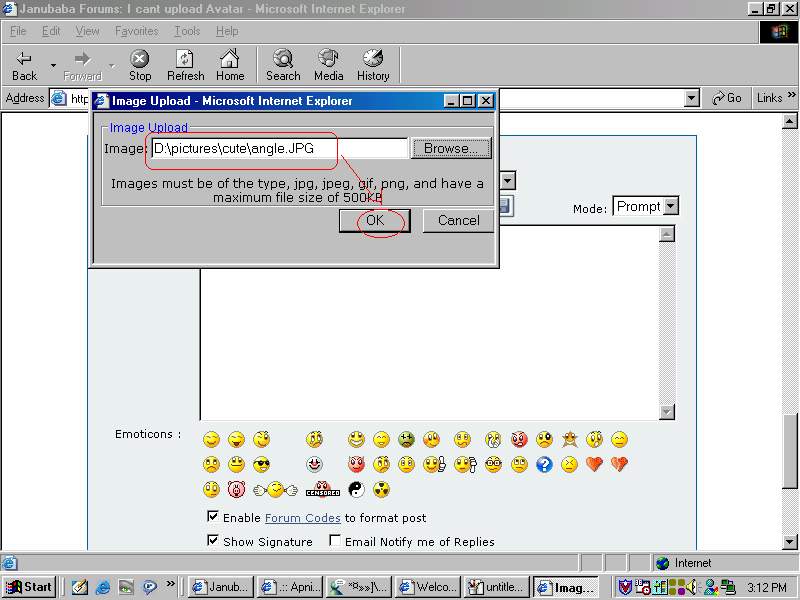Viewport: 800px width, 600px height.
Task: Insert the radioactive symbol emoticon
Action: point(381,489)
